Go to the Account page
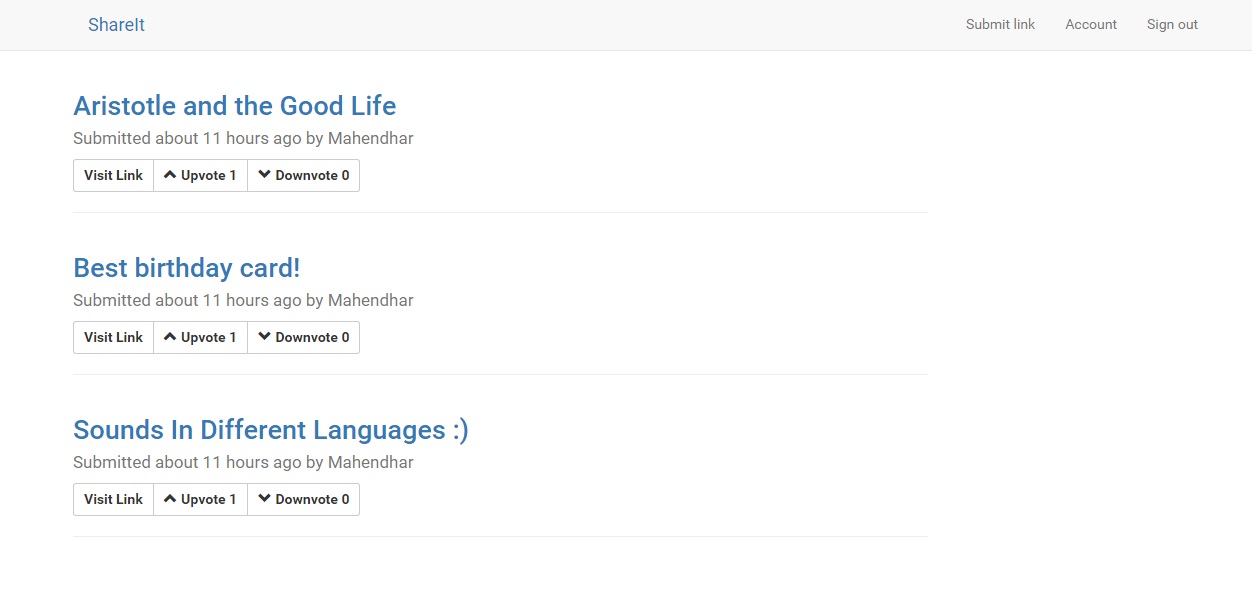1252x589 pixels. point(1090,25)
